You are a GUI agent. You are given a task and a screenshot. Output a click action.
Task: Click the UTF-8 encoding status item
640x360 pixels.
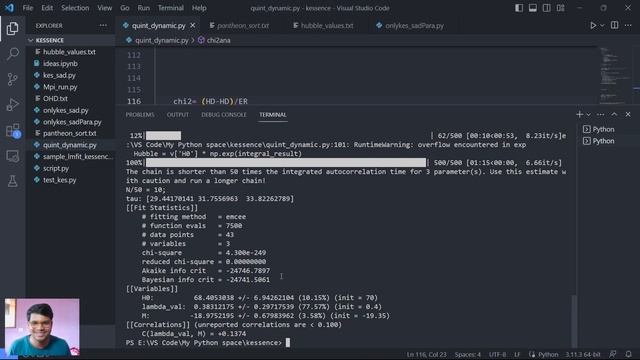point(497,354)
